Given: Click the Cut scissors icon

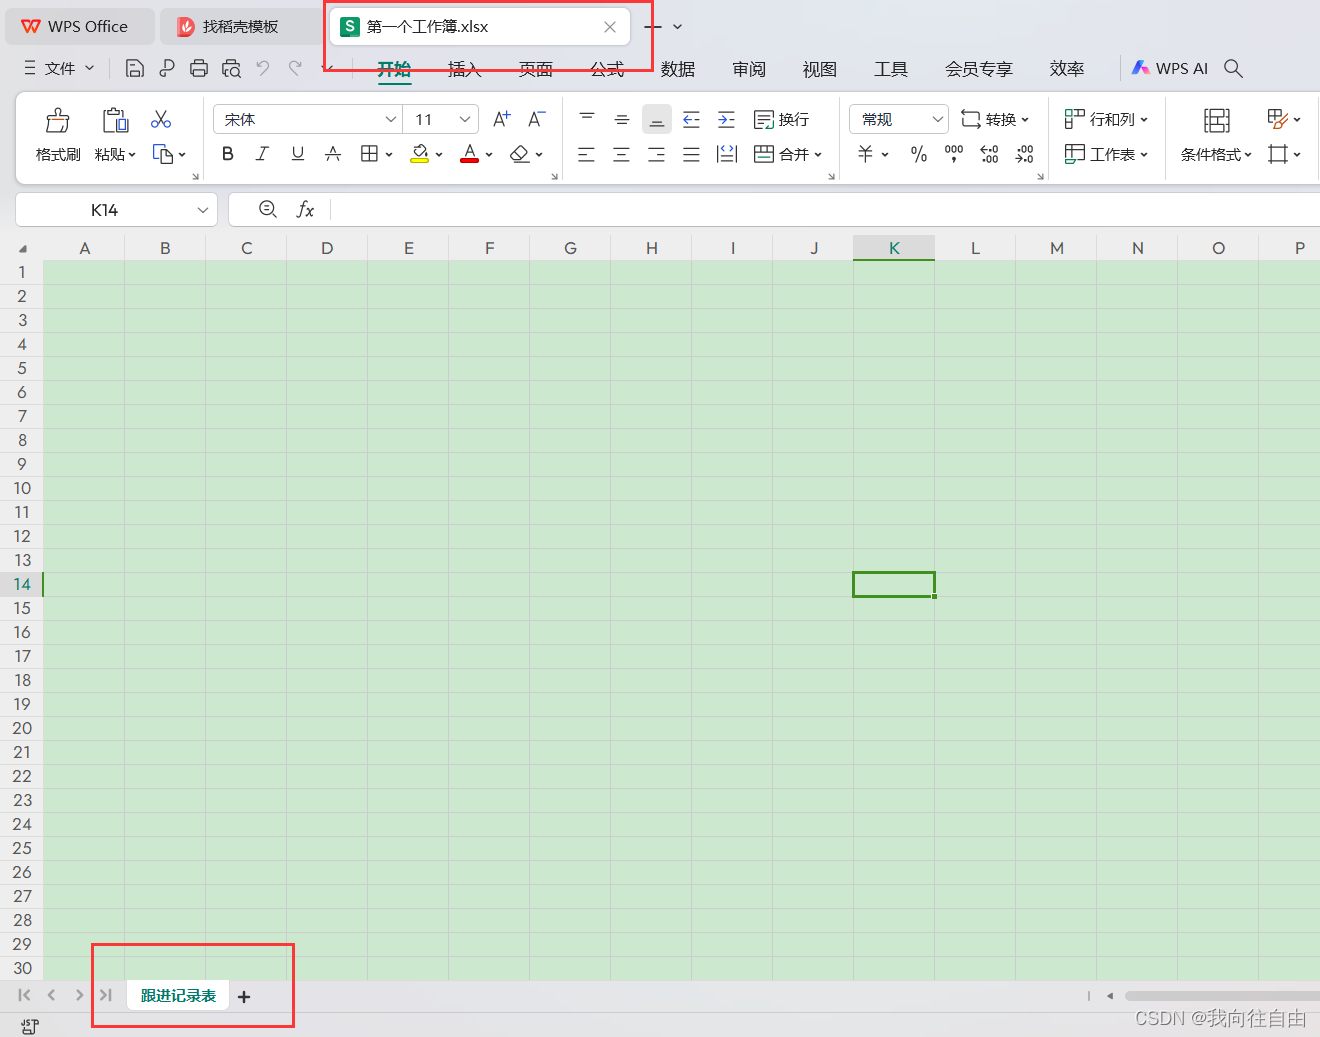Looking at the screenshot, I should [x=161, y=119].
